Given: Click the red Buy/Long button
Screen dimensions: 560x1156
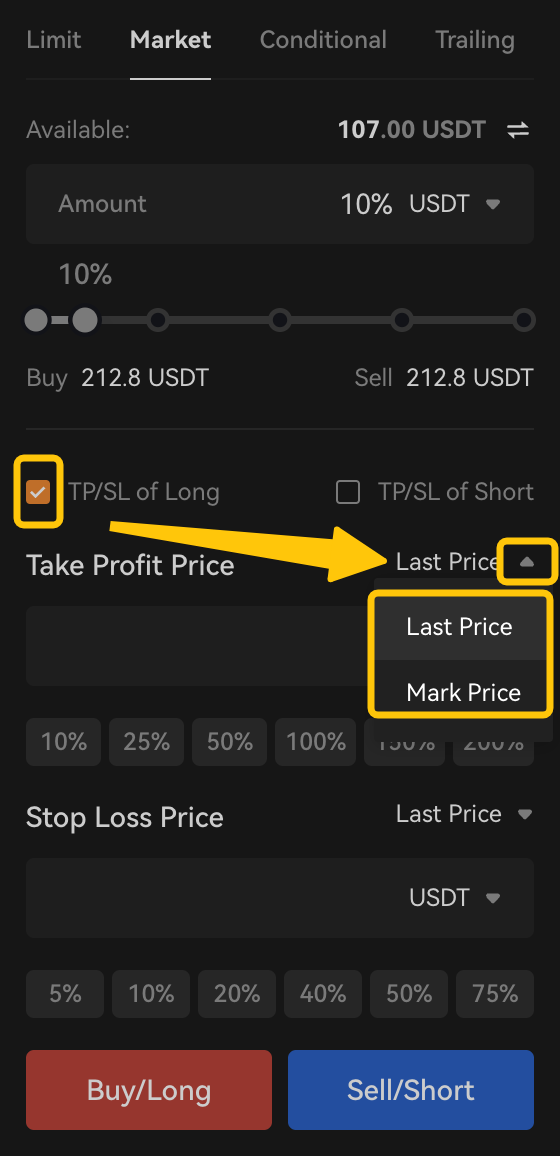Looking at the screenshot, I should (149, 1090).
